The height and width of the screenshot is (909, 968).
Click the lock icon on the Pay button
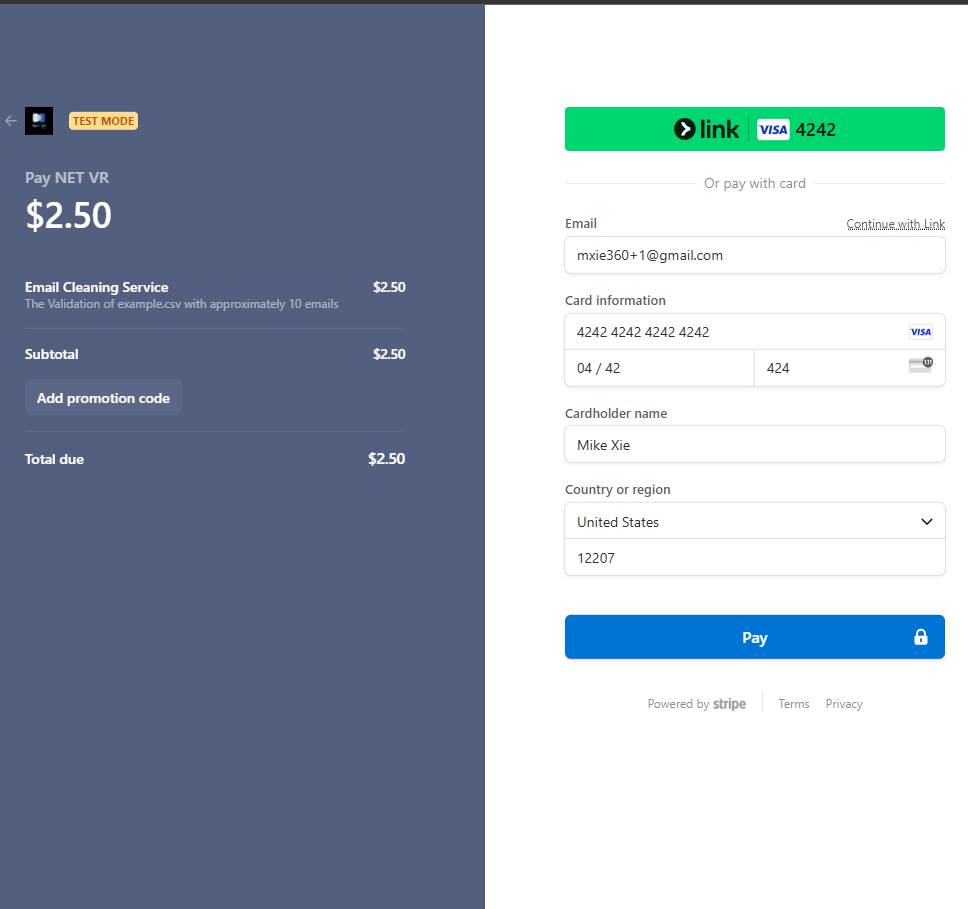point(921,637)
